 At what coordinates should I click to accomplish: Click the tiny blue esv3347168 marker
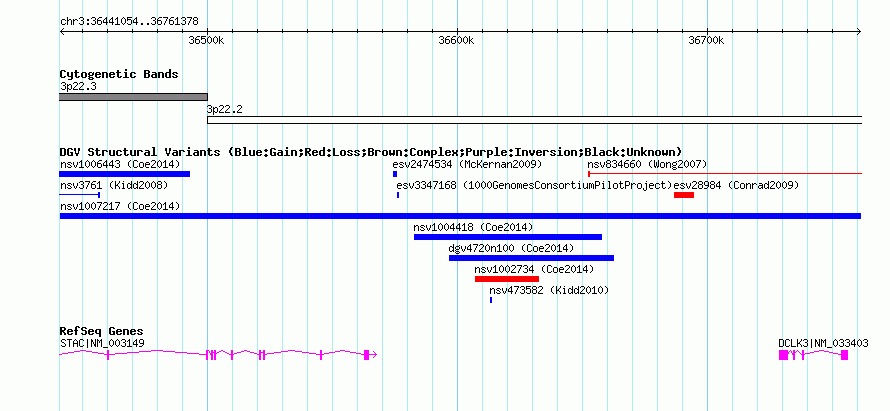pyautogui.click(x=398, y=195)
